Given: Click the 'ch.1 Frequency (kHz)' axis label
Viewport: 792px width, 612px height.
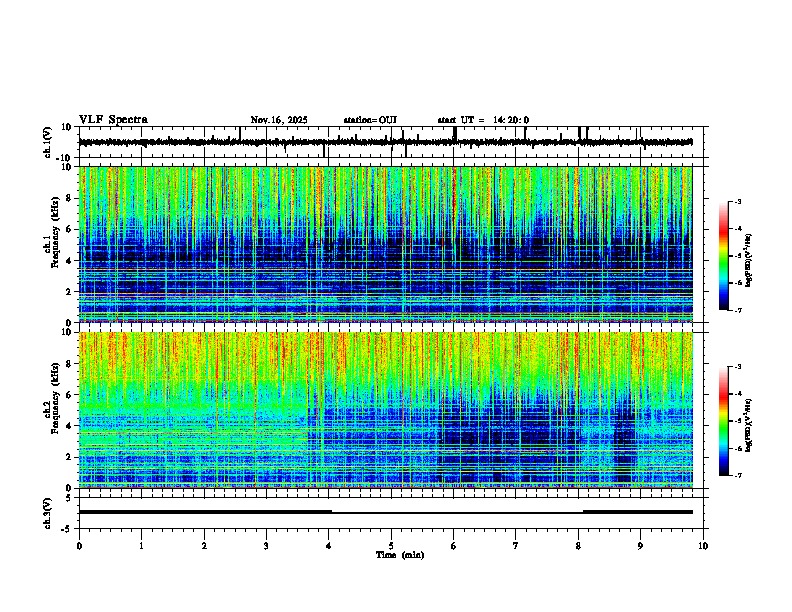Looking at the screenshot, I should [52, 232].
